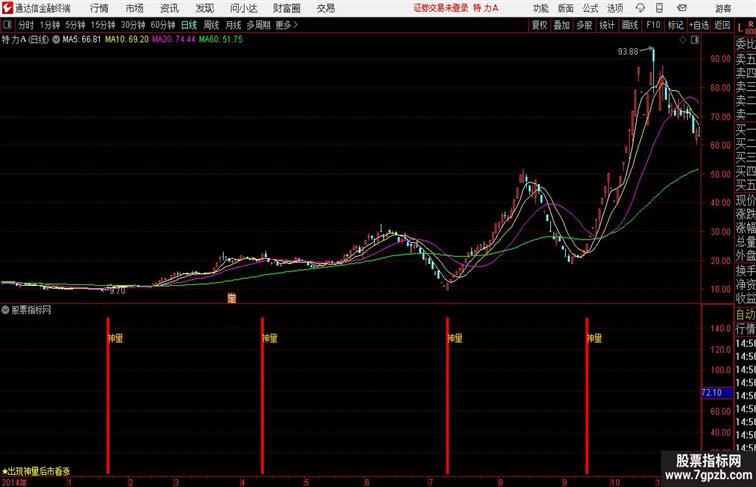This screenshot has height=487, width=756.
Task: Open the F10 company info button
Action: [653, 25]
